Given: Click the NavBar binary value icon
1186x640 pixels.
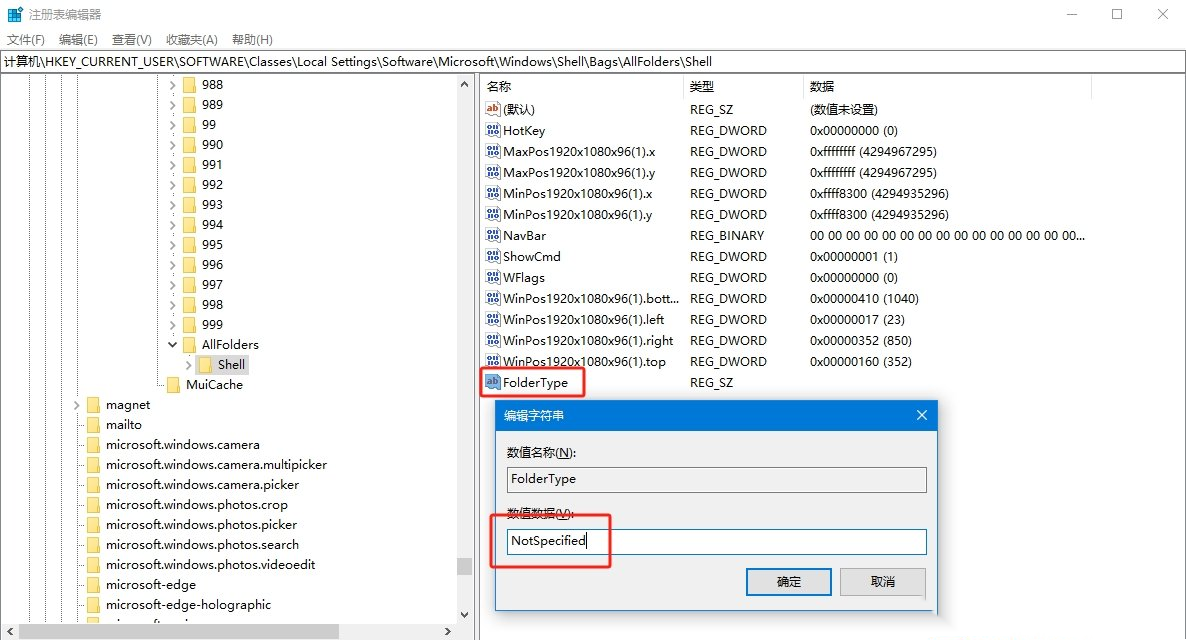Looking at the screenshot, I should (x=492, y=235).
